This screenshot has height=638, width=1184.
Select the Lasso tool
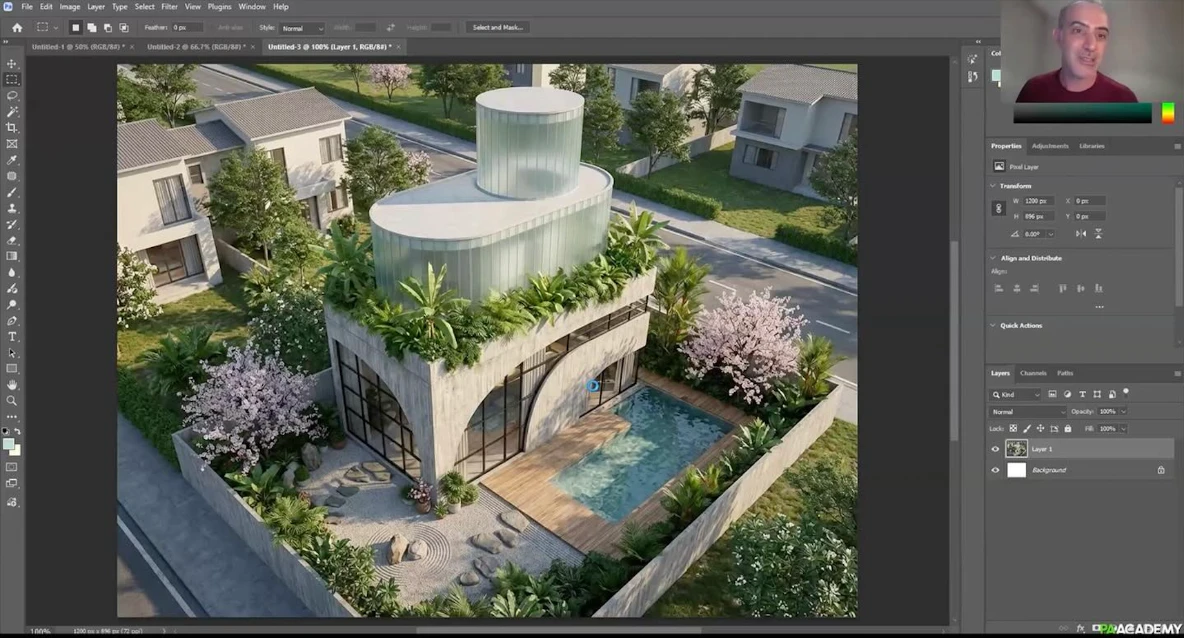tap(12, 95)
